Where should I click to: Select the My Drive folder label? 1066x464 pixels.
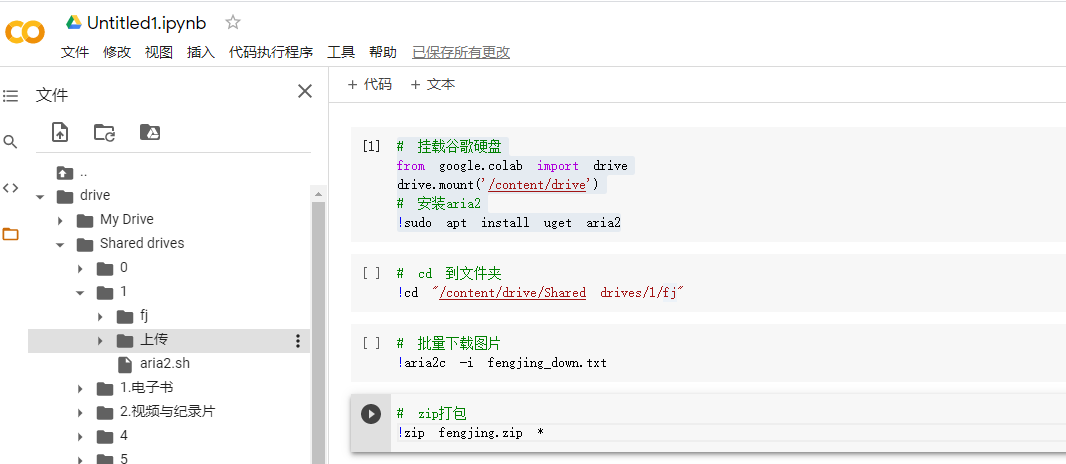126,219
